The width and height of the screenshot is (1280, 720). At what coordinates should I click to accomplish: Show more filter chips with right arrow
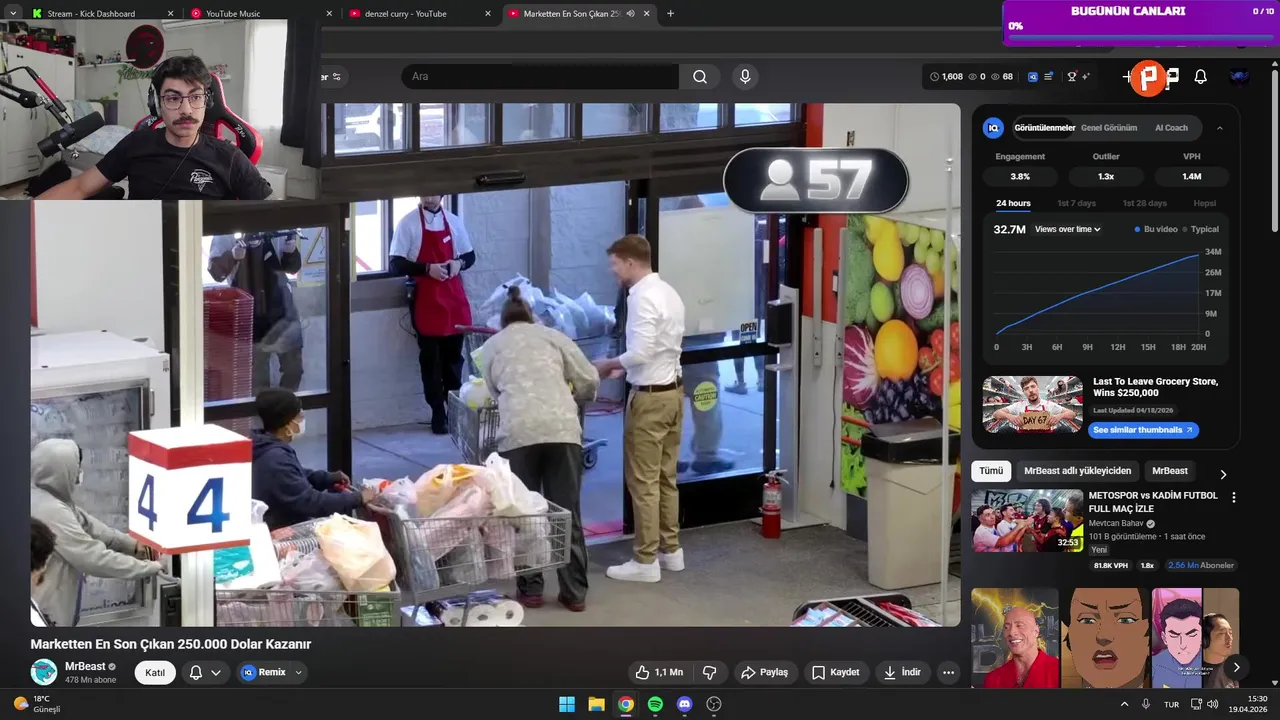click(1222, 474)
